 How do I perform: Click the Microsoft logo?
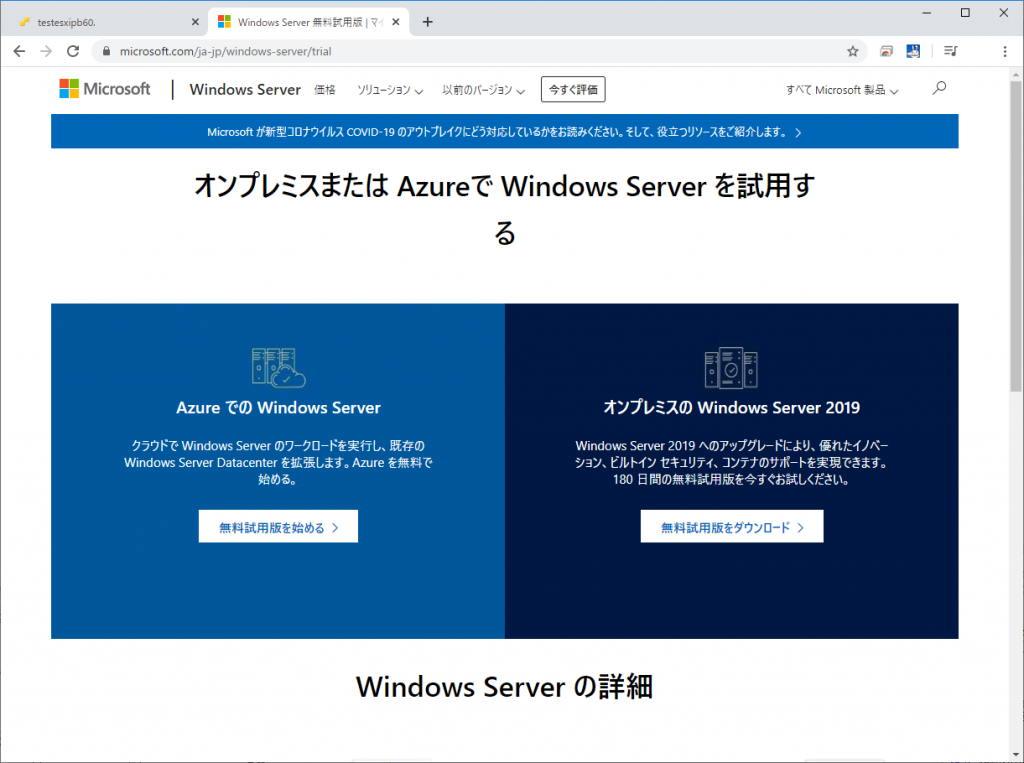104,89
